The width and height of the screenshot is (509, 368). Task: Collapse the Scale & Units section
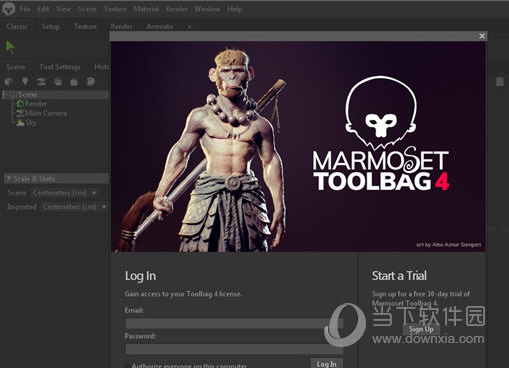coord(9,178)
